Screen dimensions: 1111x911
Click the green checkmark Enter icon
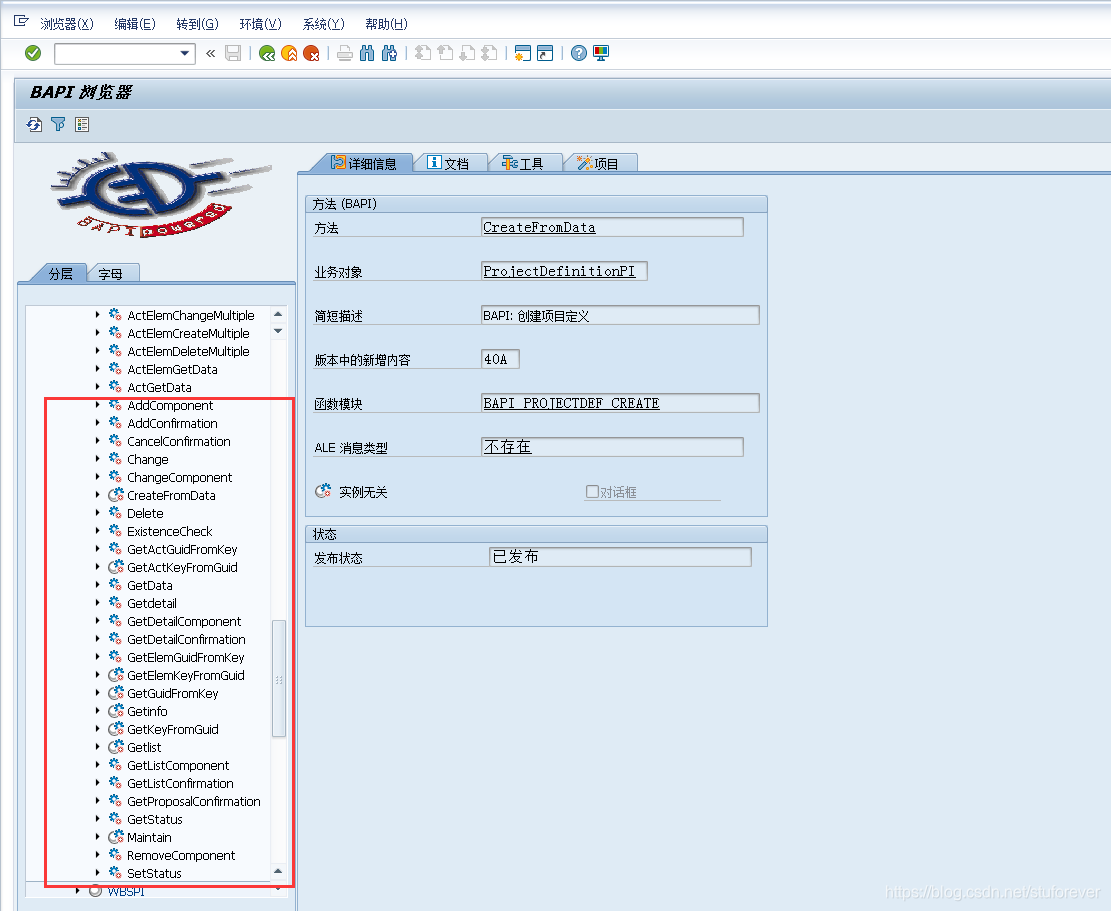[x=33, y=53]
